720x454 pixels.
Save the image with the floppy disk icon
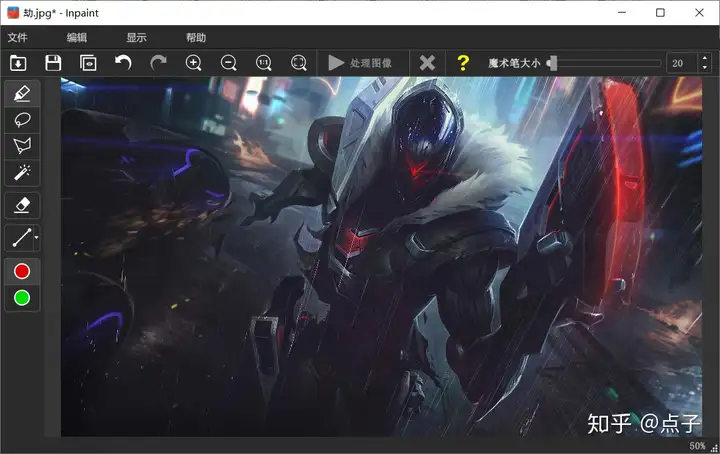point(53,62)
